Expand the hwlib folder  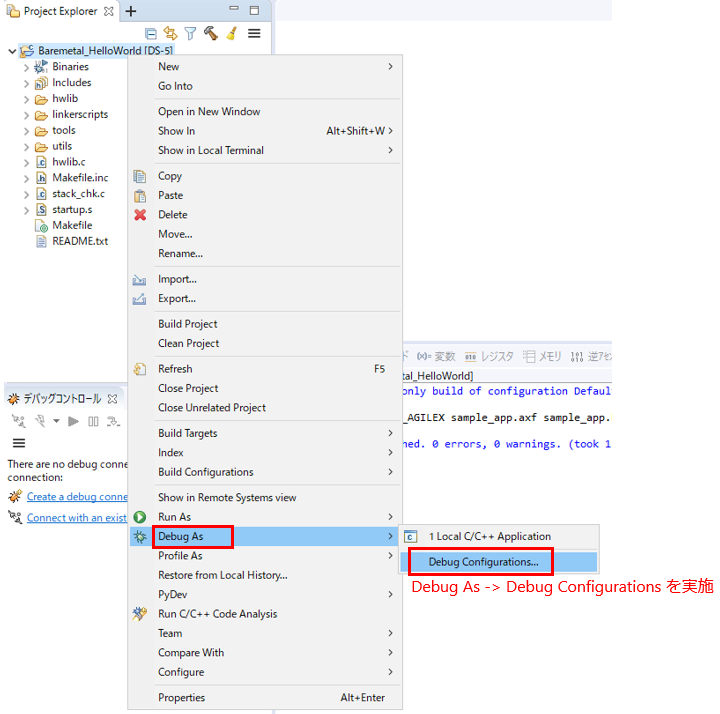point(26,99)
